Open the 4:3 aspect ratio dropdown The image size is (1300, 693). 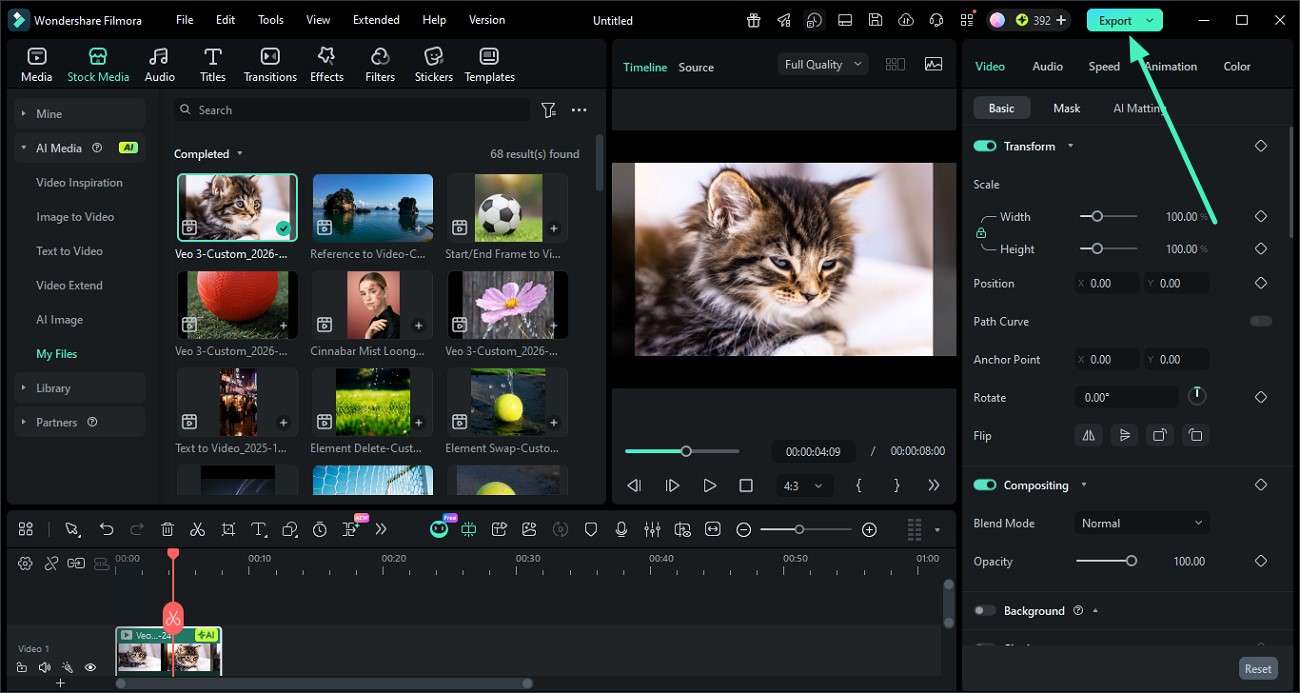tap(804, 485)
